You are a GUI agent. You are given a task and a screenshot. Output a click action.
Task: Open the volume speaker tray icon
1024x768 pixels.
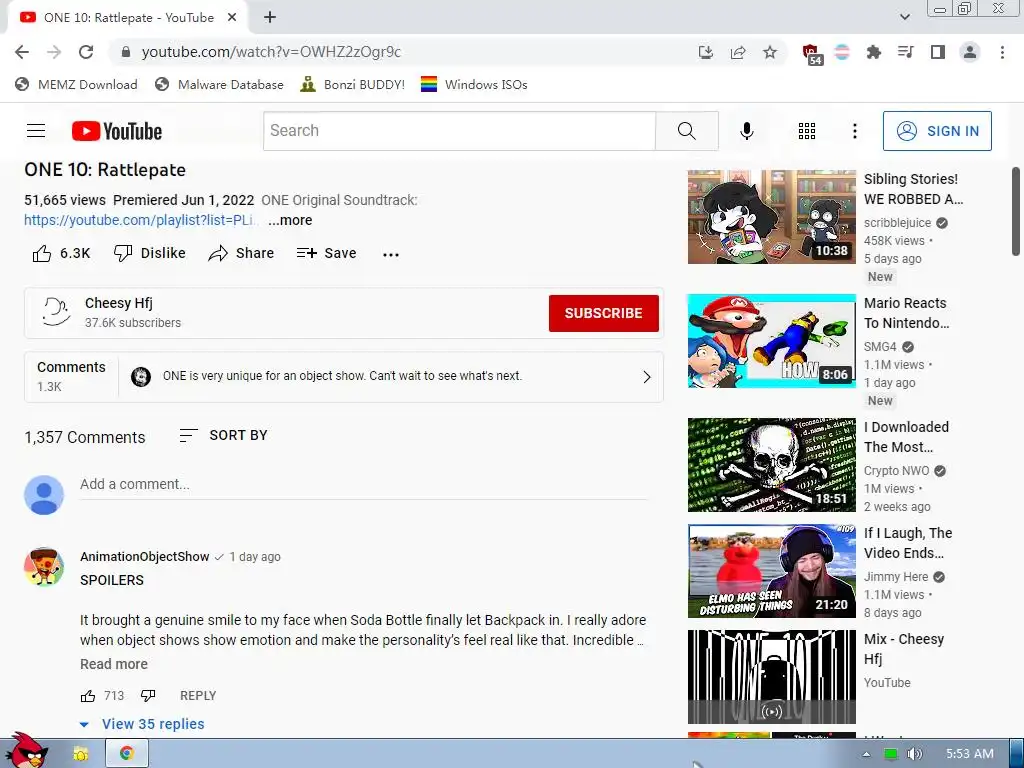pos(914,754)
